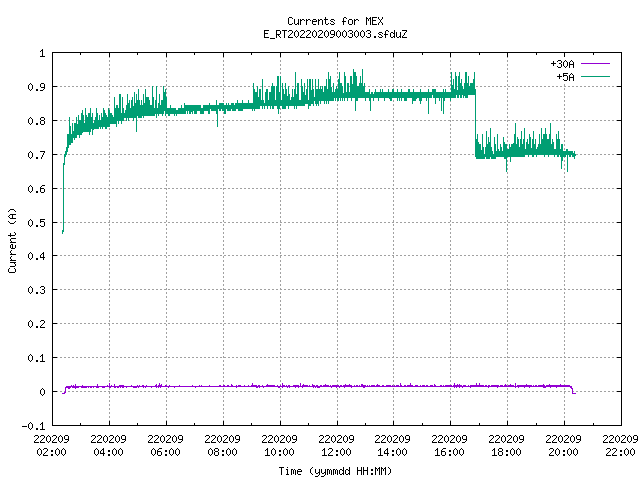Click y-axis tick value 0.2
Screen dimensions: 640x480
pos(36,324)
